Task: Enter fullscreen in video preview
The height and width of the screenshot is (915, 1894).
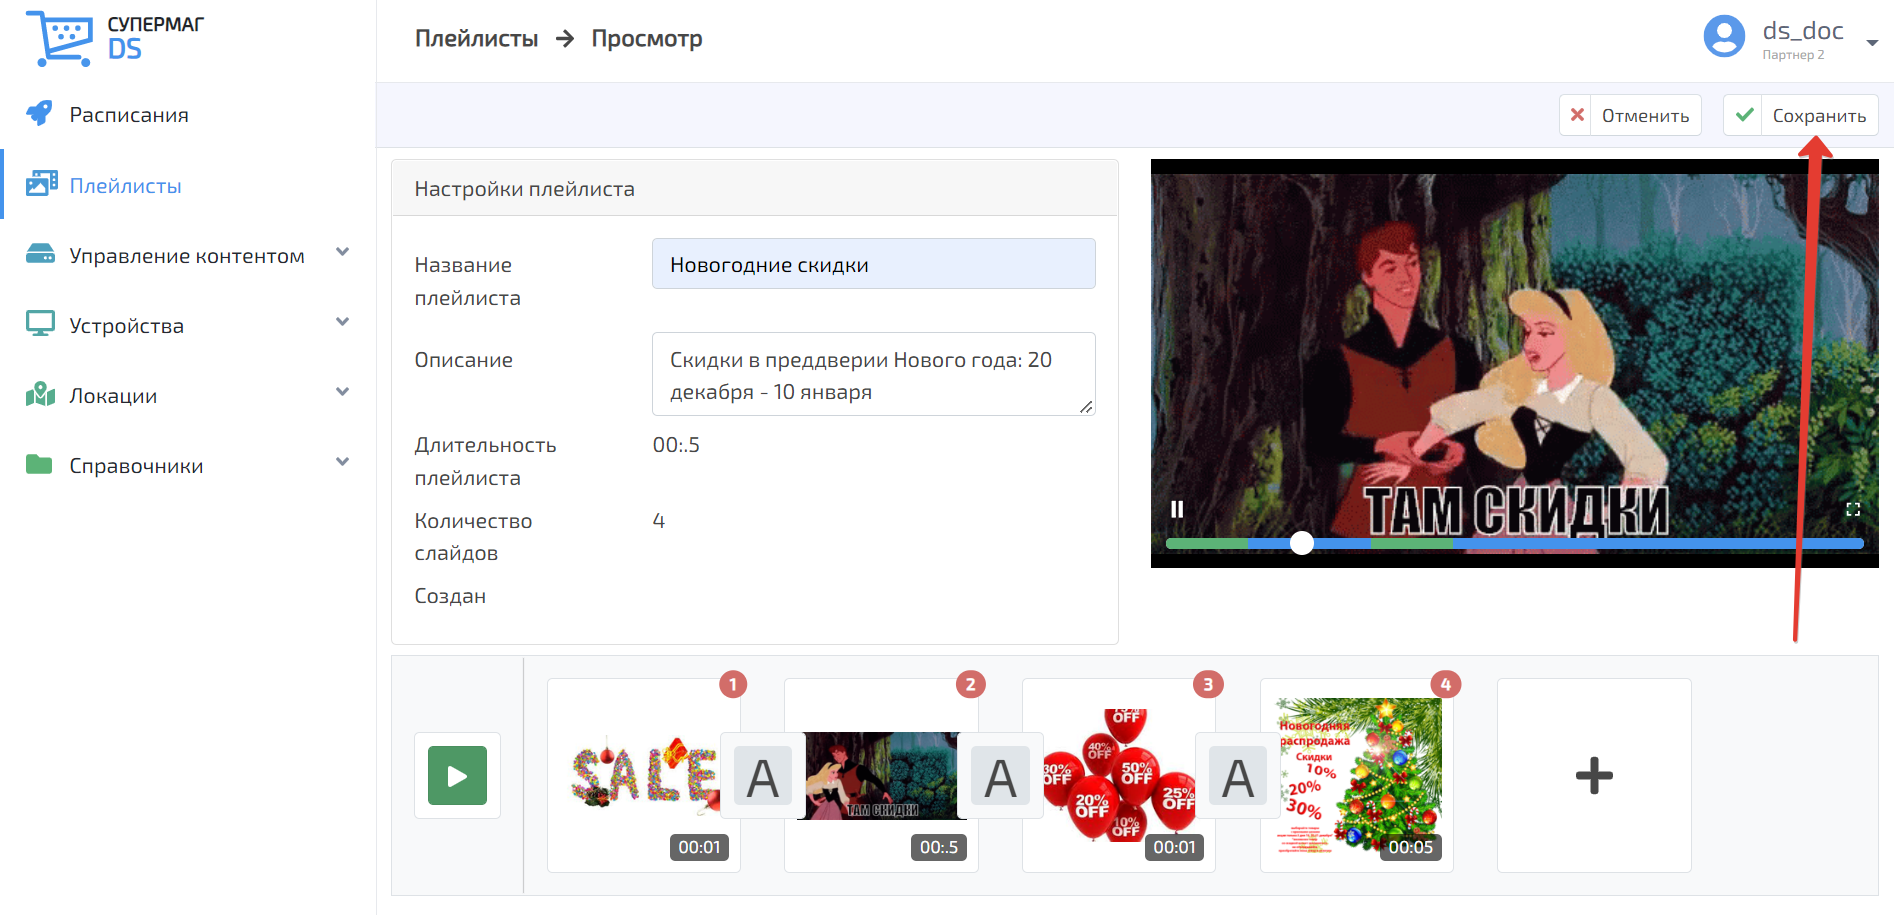Action: tap(1852, 509)
